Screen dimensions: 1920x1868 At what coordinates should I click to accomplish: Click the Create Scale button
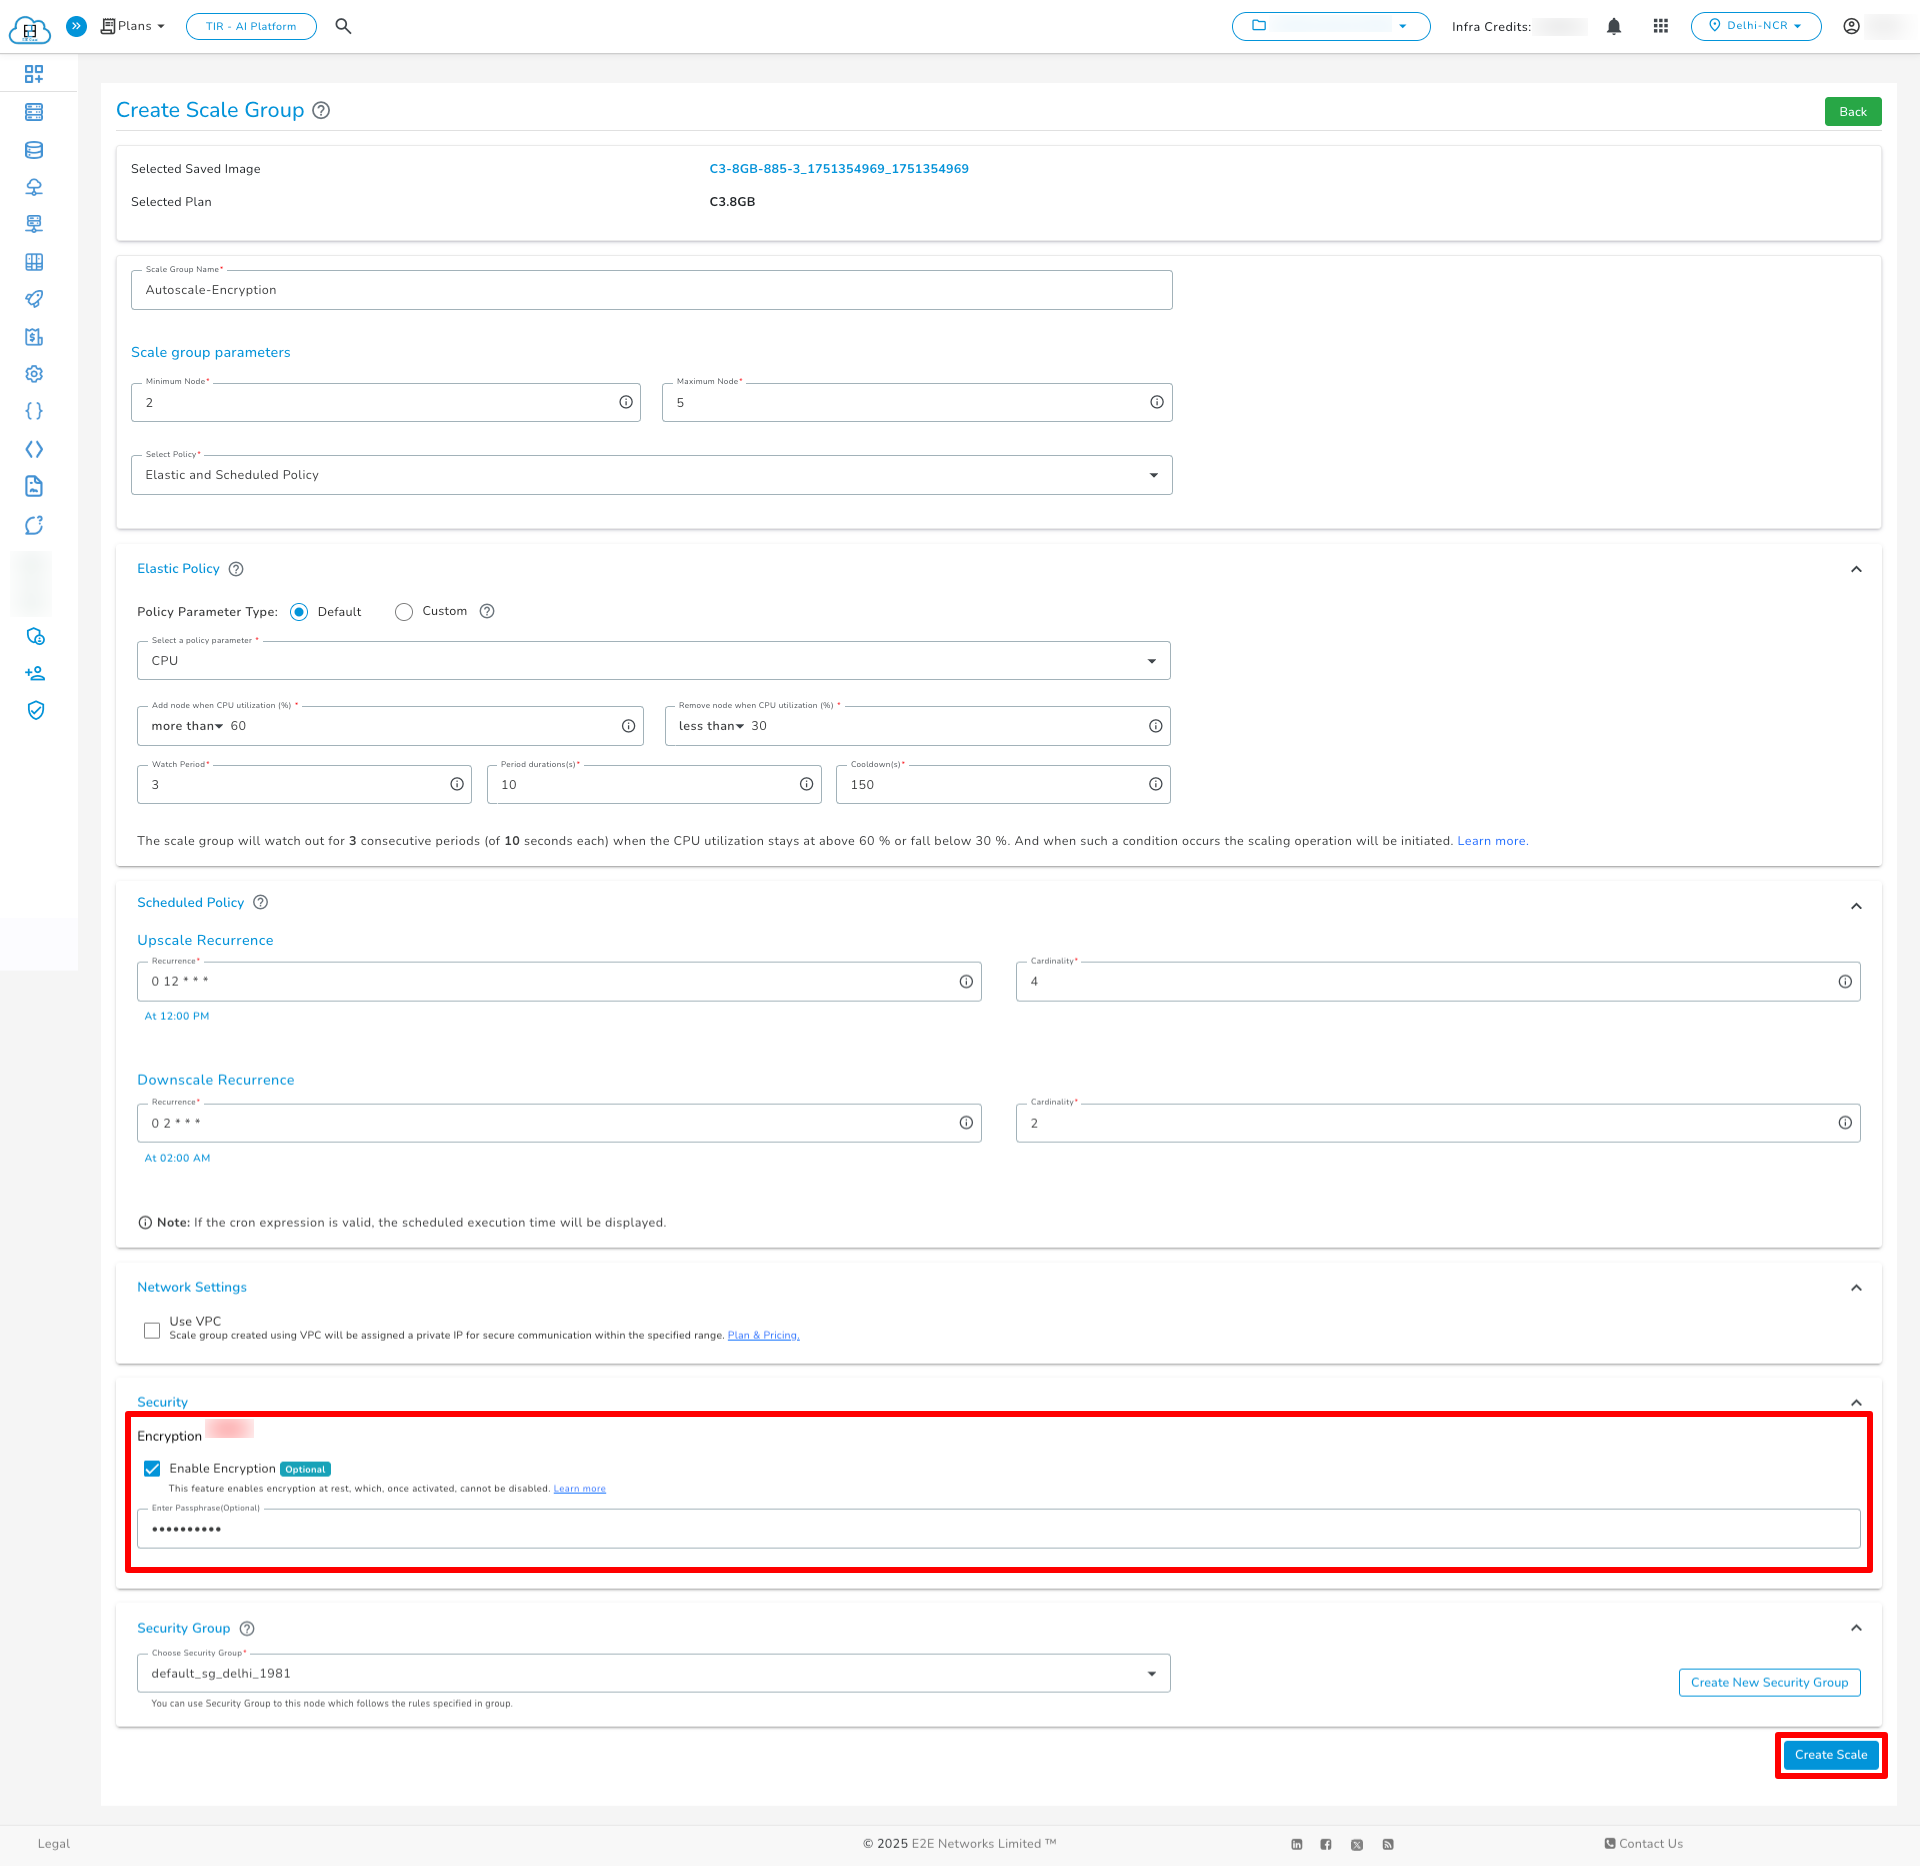[1830, 1754]
